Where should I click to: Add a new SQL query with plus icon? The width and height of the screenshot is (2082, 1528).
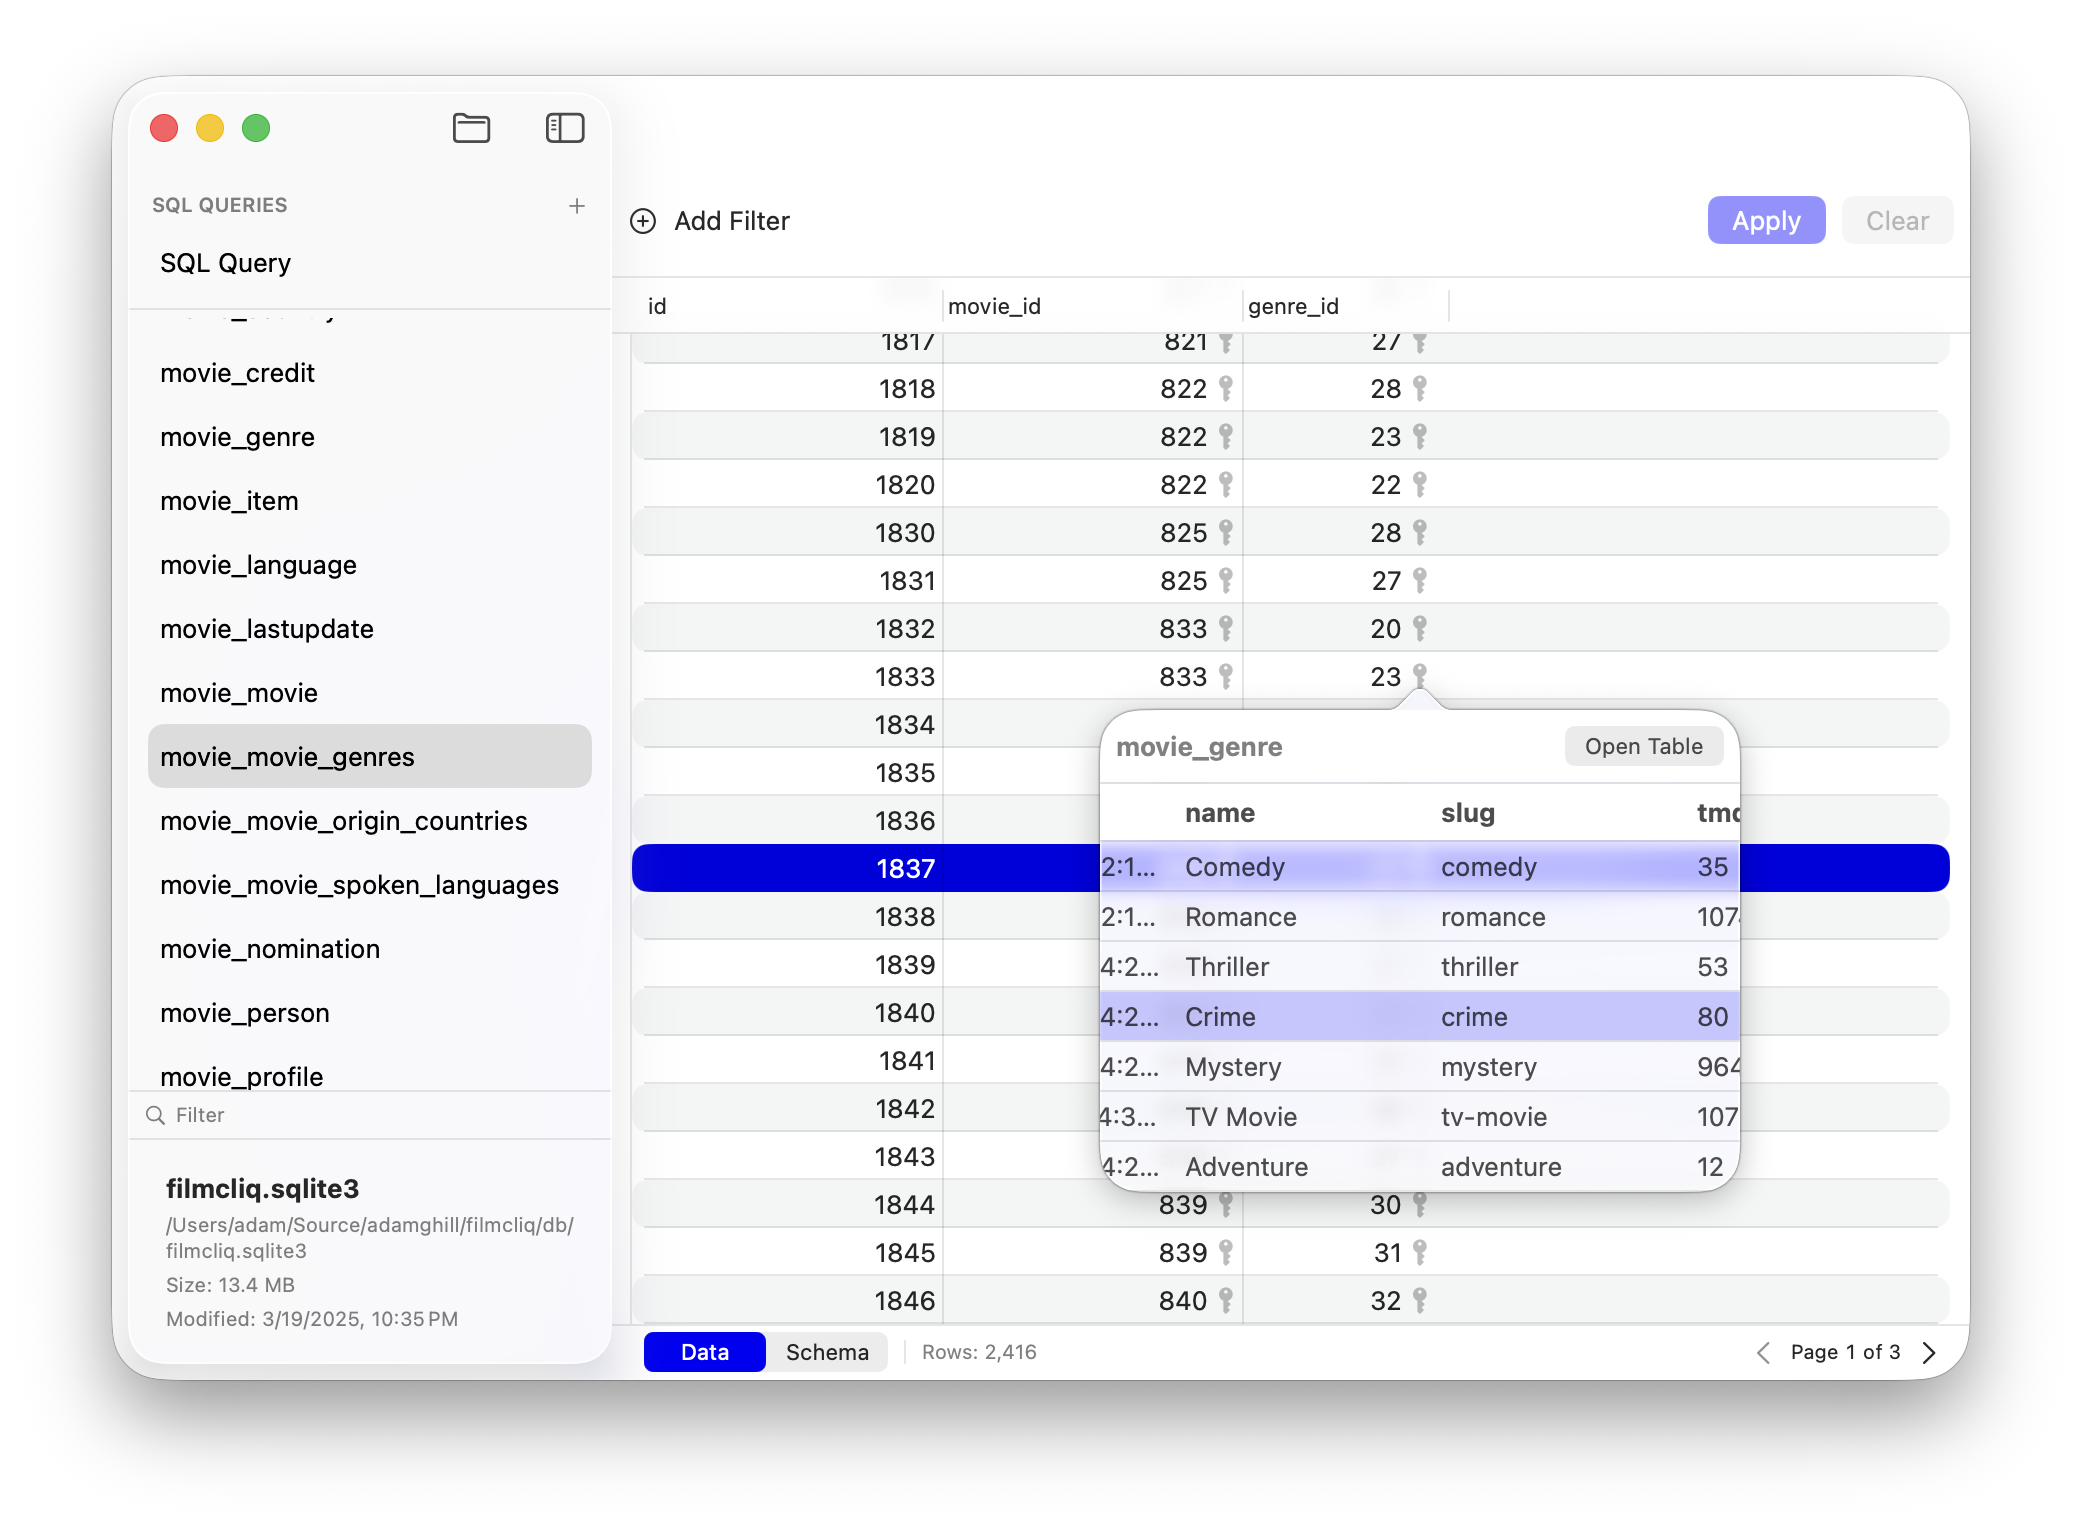(x=577, y=206)
